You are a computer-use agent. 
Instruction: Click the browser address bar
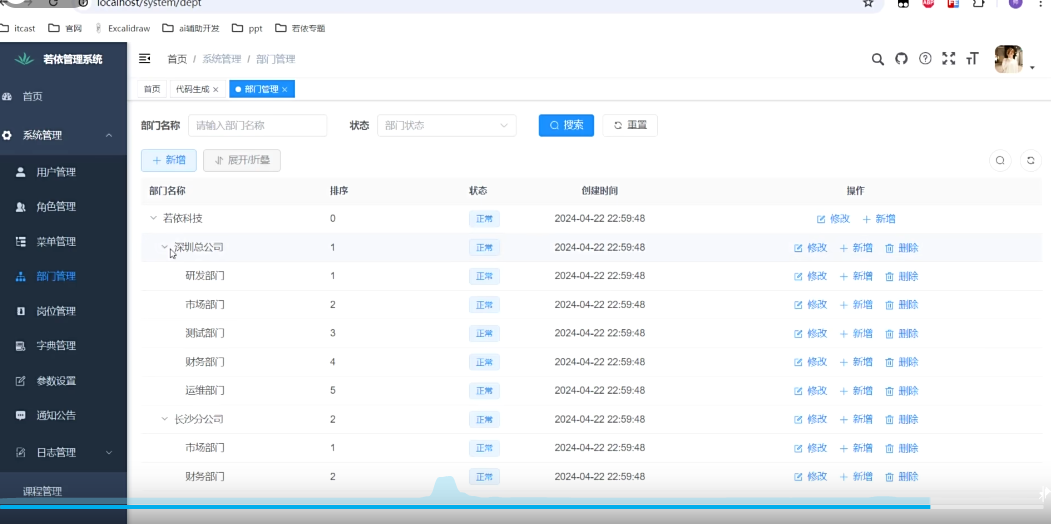tap(469, 4)
